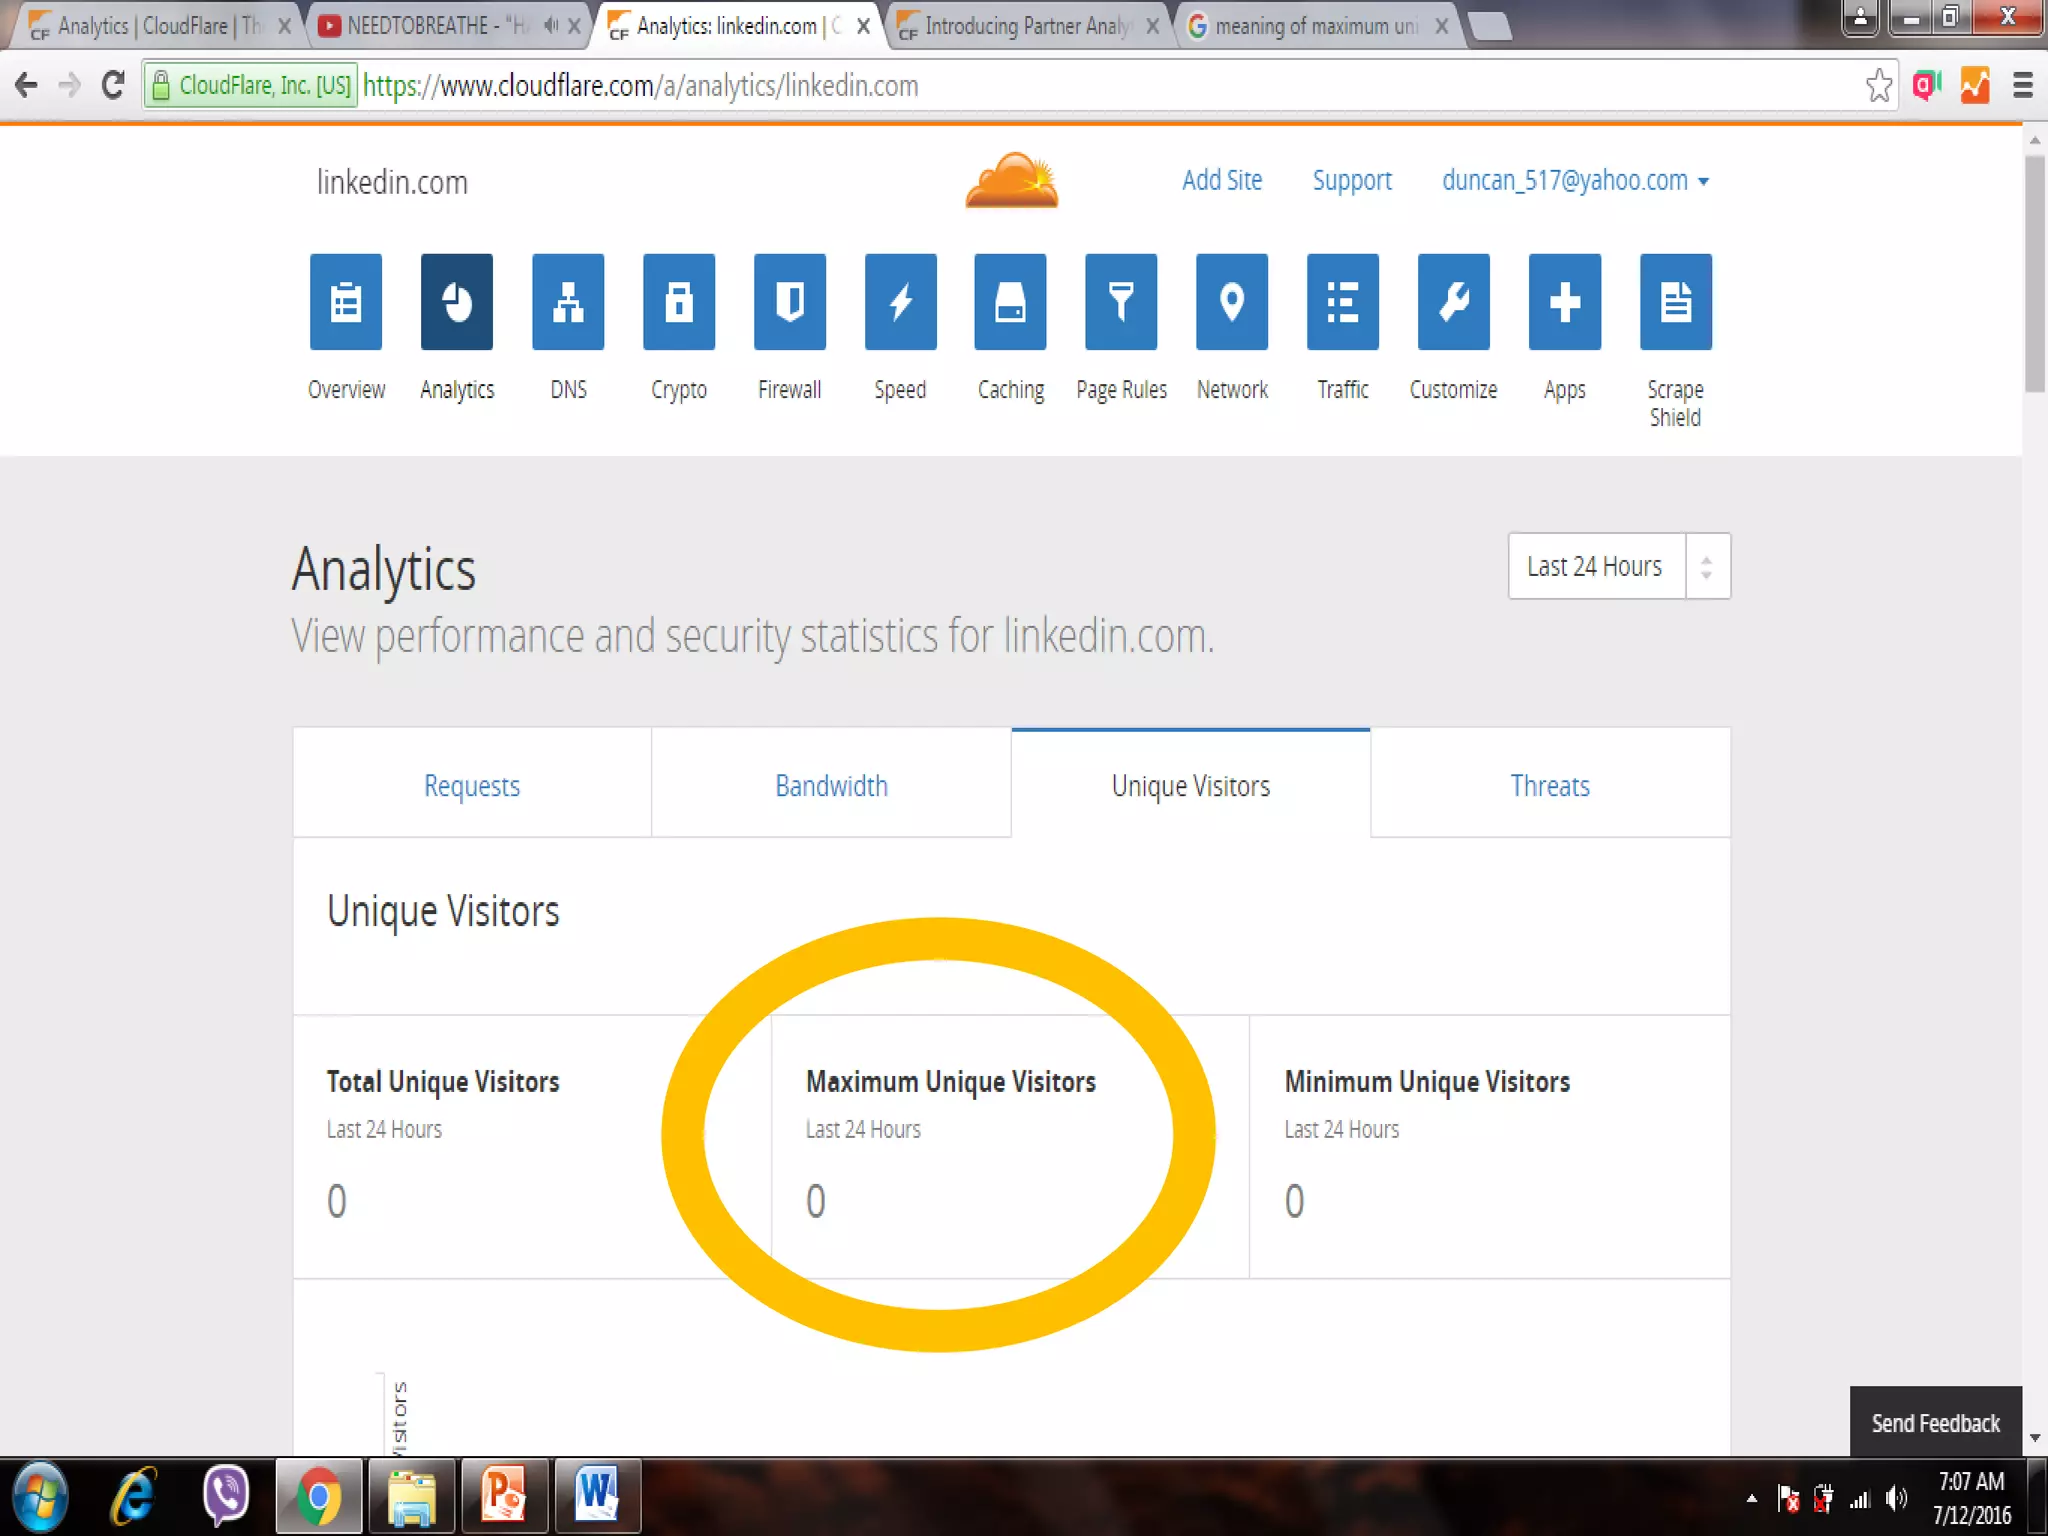Screen dimensions: 2048x1536
Task: Open the Chrome hamburger menu
Action: (2022, 86)
